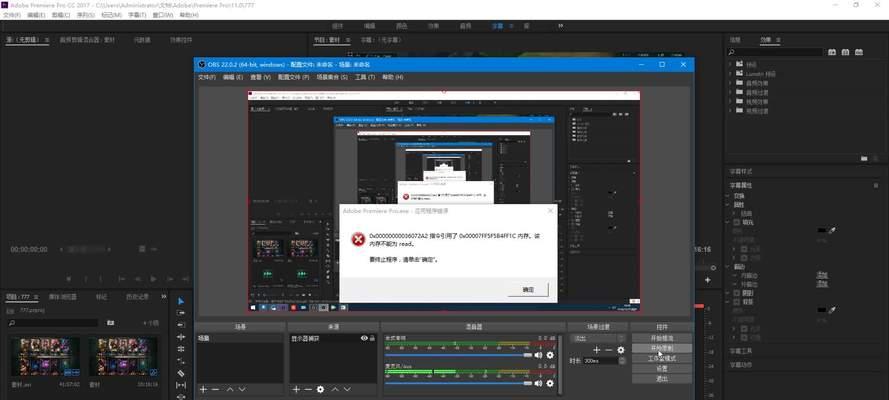
Task: Toggle lock of 显示器捕获 source
Action: (372, 338)
